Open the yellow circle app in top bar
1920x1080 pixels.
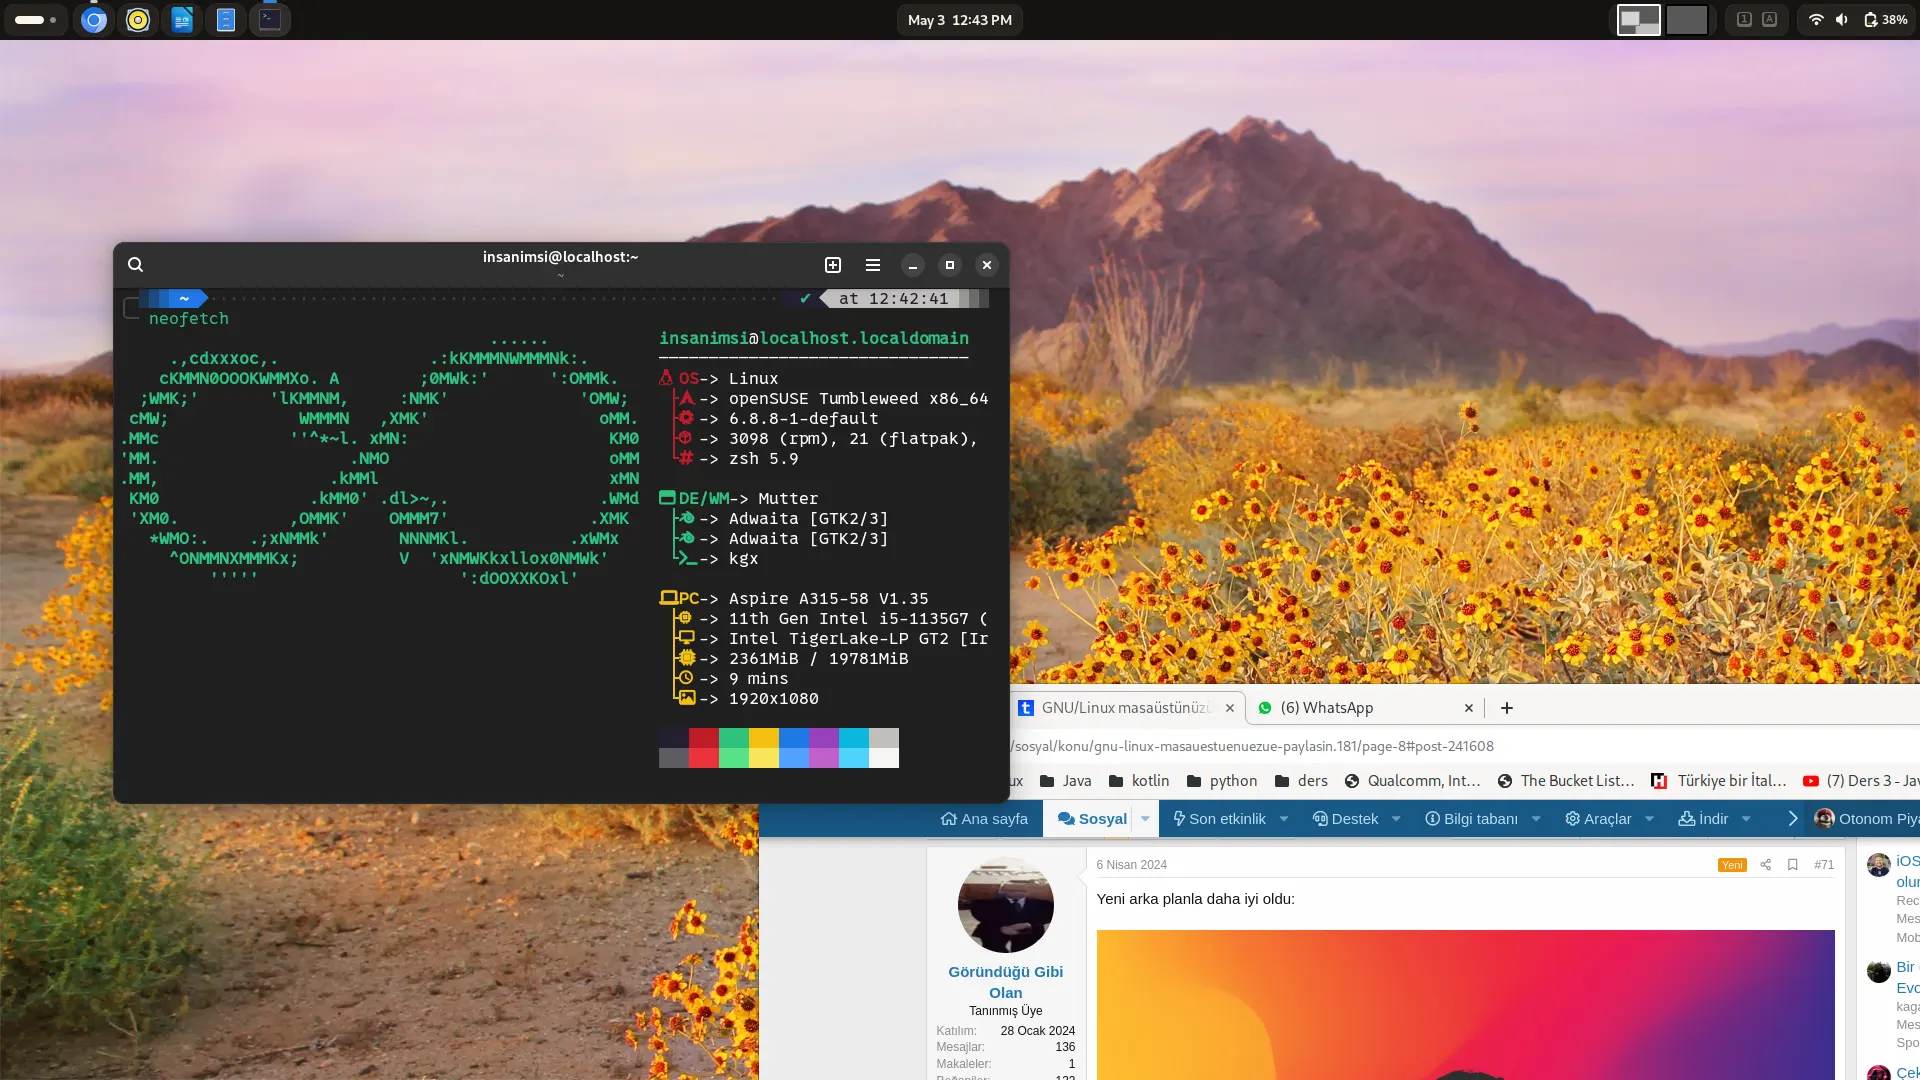tap(138, 20)
